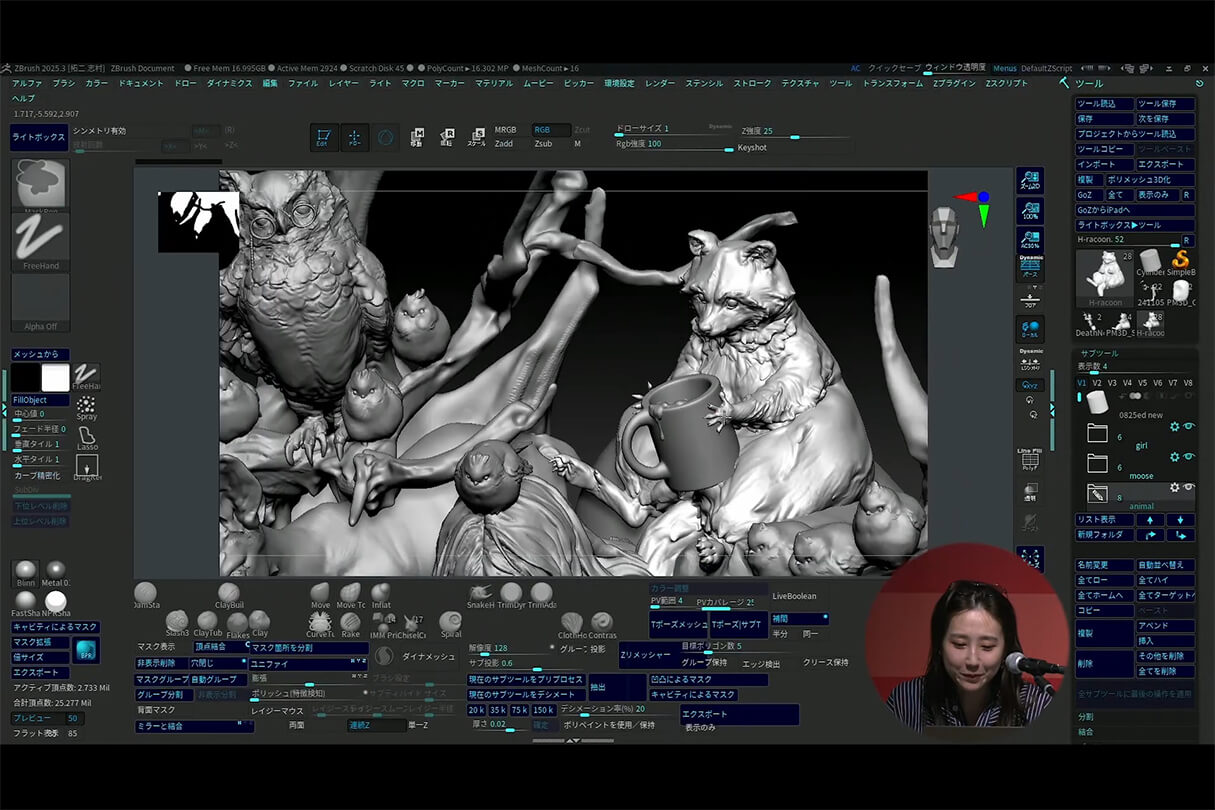Click the ダイナメッシュ button

428,656
